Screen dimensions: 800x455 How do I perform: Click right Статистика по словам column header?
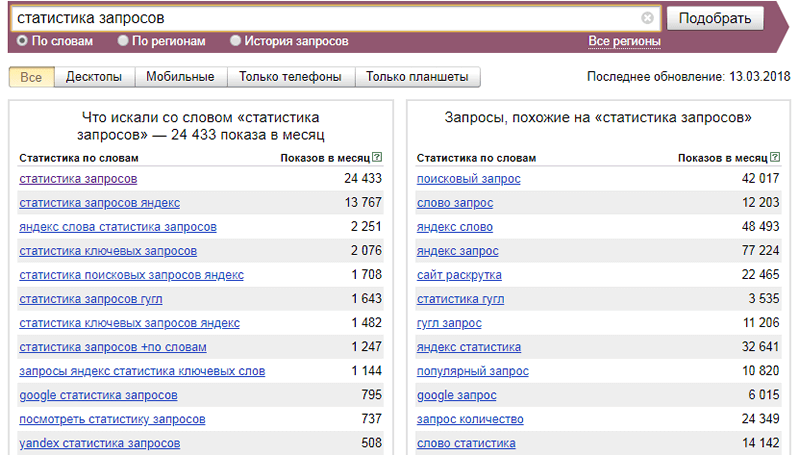tap(477, 158)
